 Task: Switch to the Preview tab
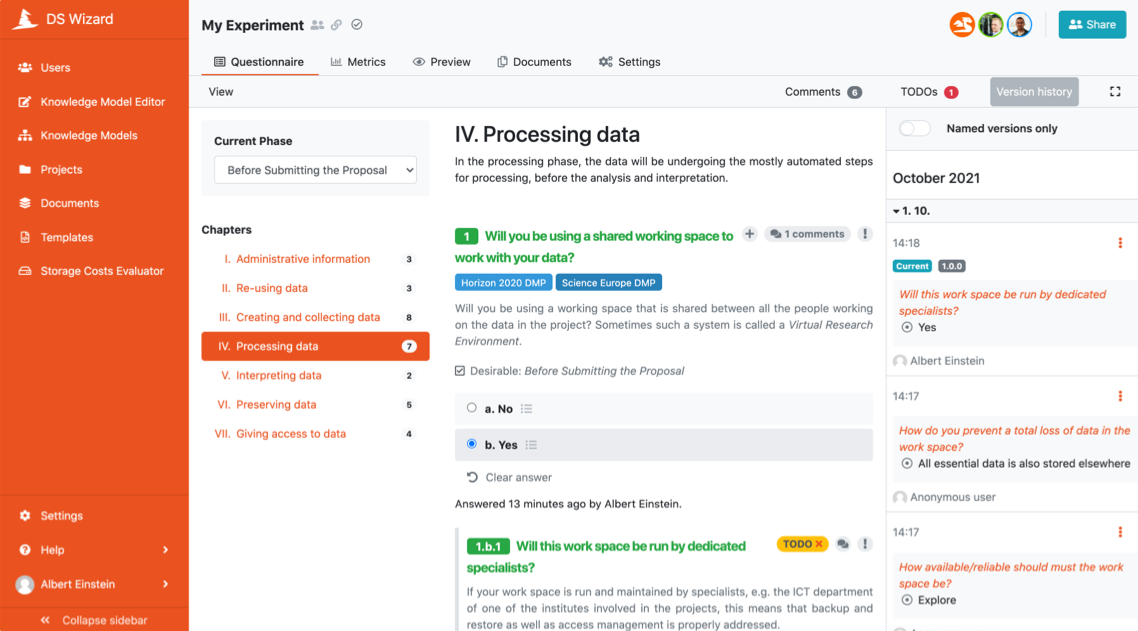pyautogui.click(x=441, y=62)
